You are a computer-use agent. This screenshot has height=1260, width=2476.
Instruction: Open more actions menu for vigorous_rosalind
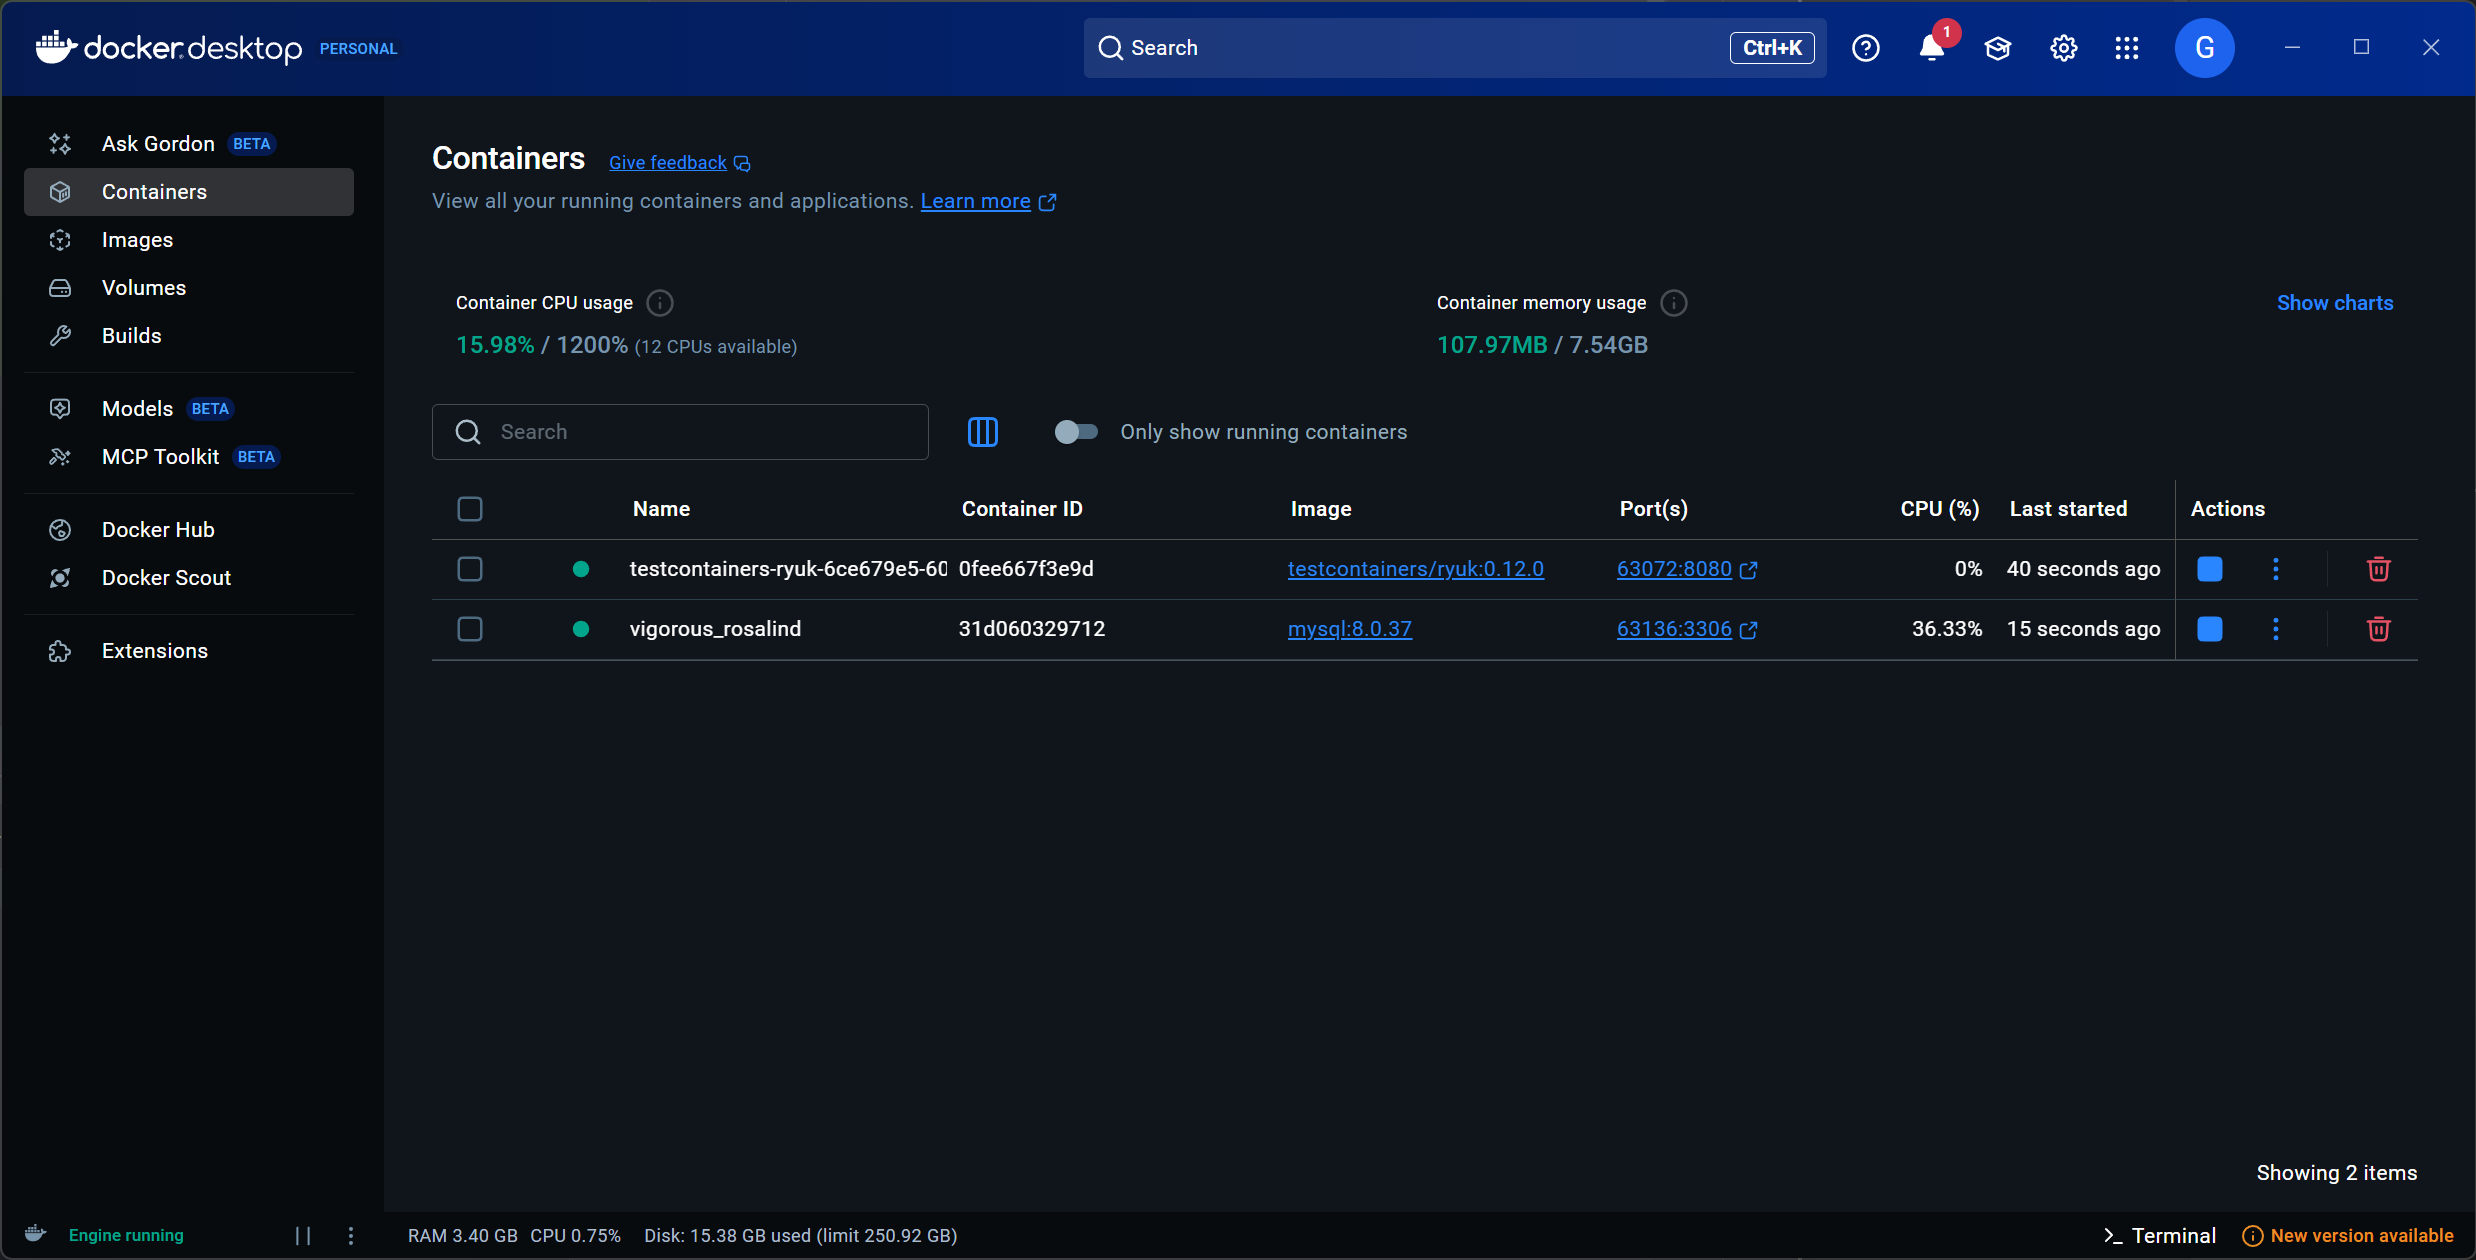click(x=2275, y=629)
